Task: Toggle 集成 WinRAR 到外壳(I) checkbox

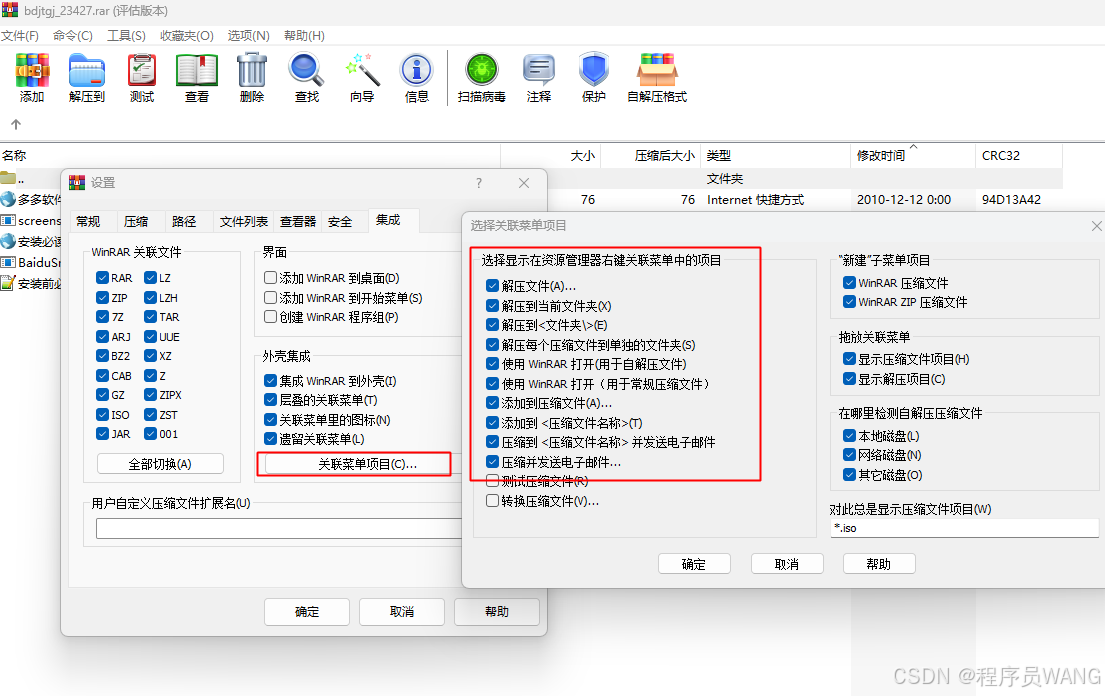Action: pos(270,380)
